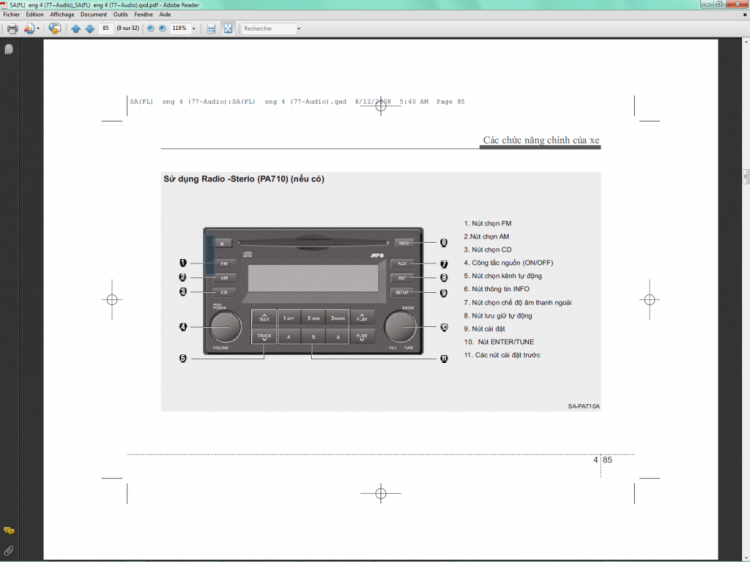The height and width of the screenshot is (562, 750).
Task: Click the text '8. Nút lưu giữ tự động'
Action: click(x=498, y=316)
